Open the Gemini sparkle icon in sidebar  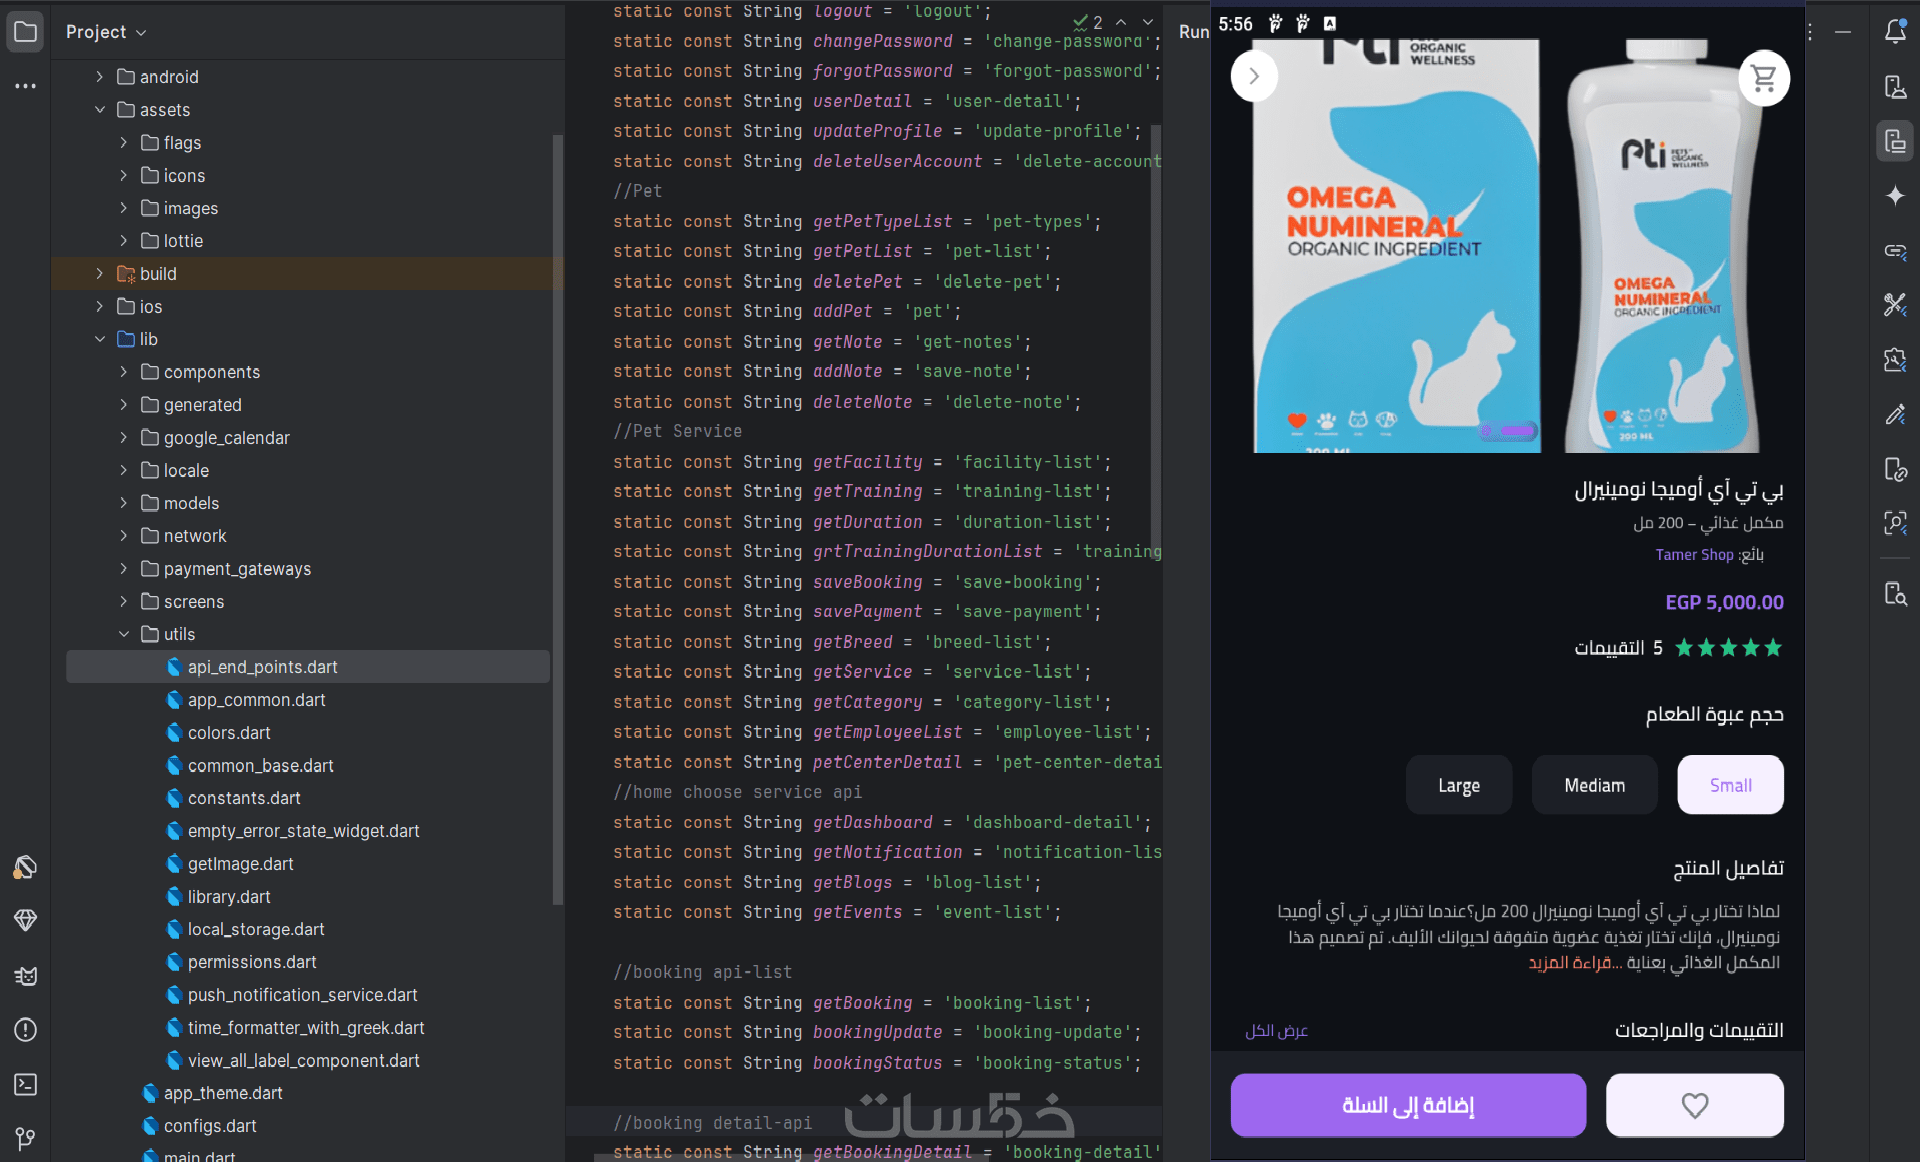pos(1895,196)
